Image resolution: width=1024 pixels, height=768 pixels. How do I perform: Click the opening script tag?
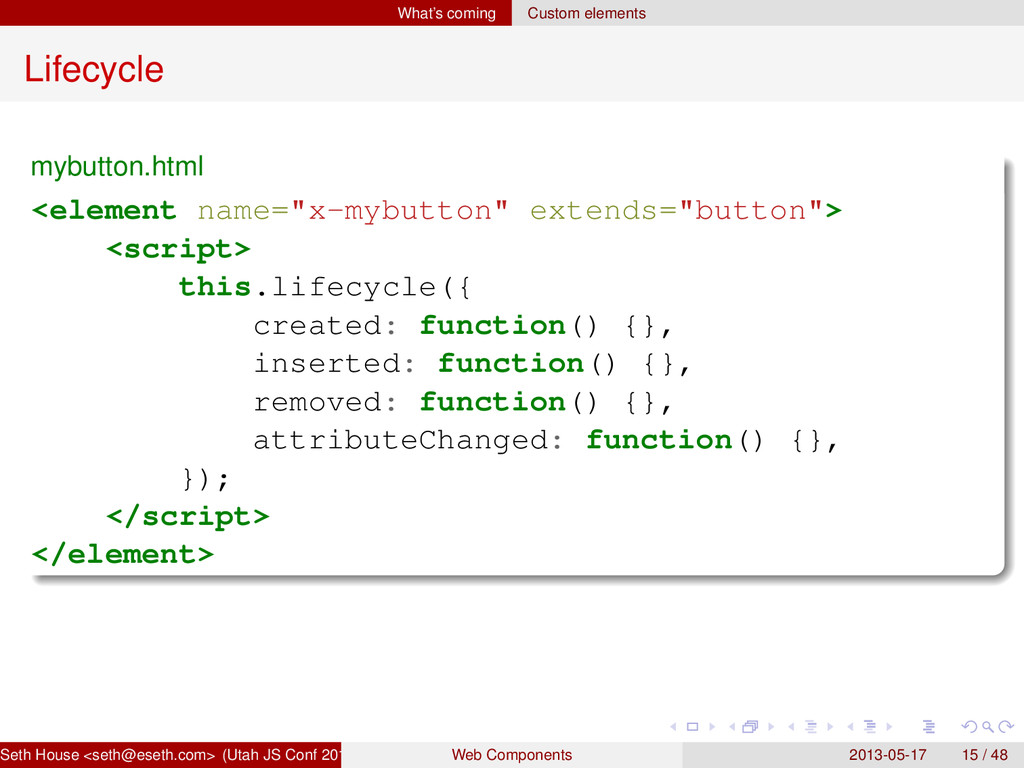pos(178,249)
